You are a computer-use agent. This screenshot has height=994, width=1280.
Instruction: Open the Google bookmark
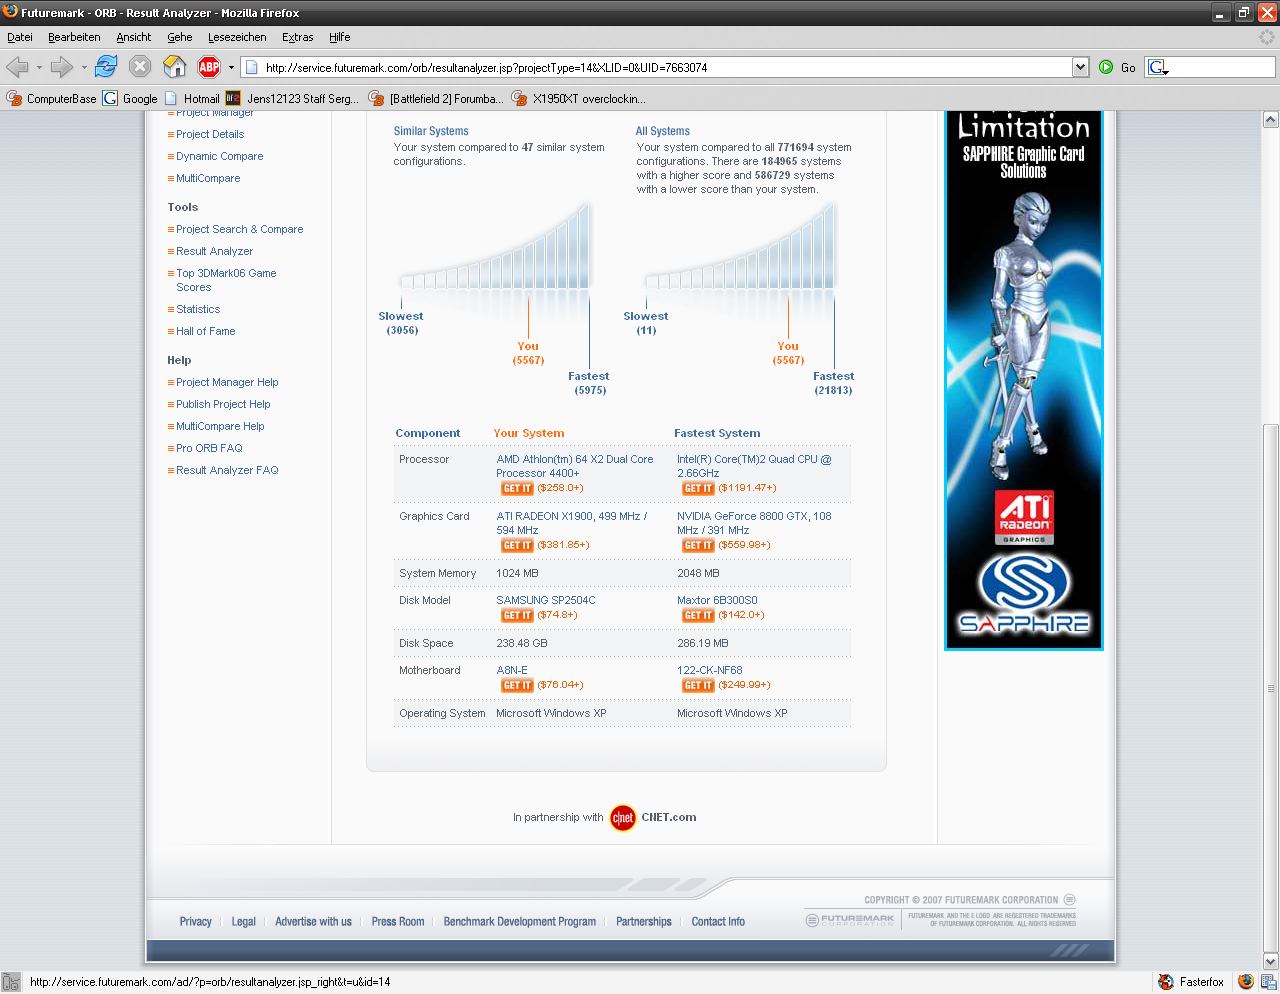pos(130,98)
